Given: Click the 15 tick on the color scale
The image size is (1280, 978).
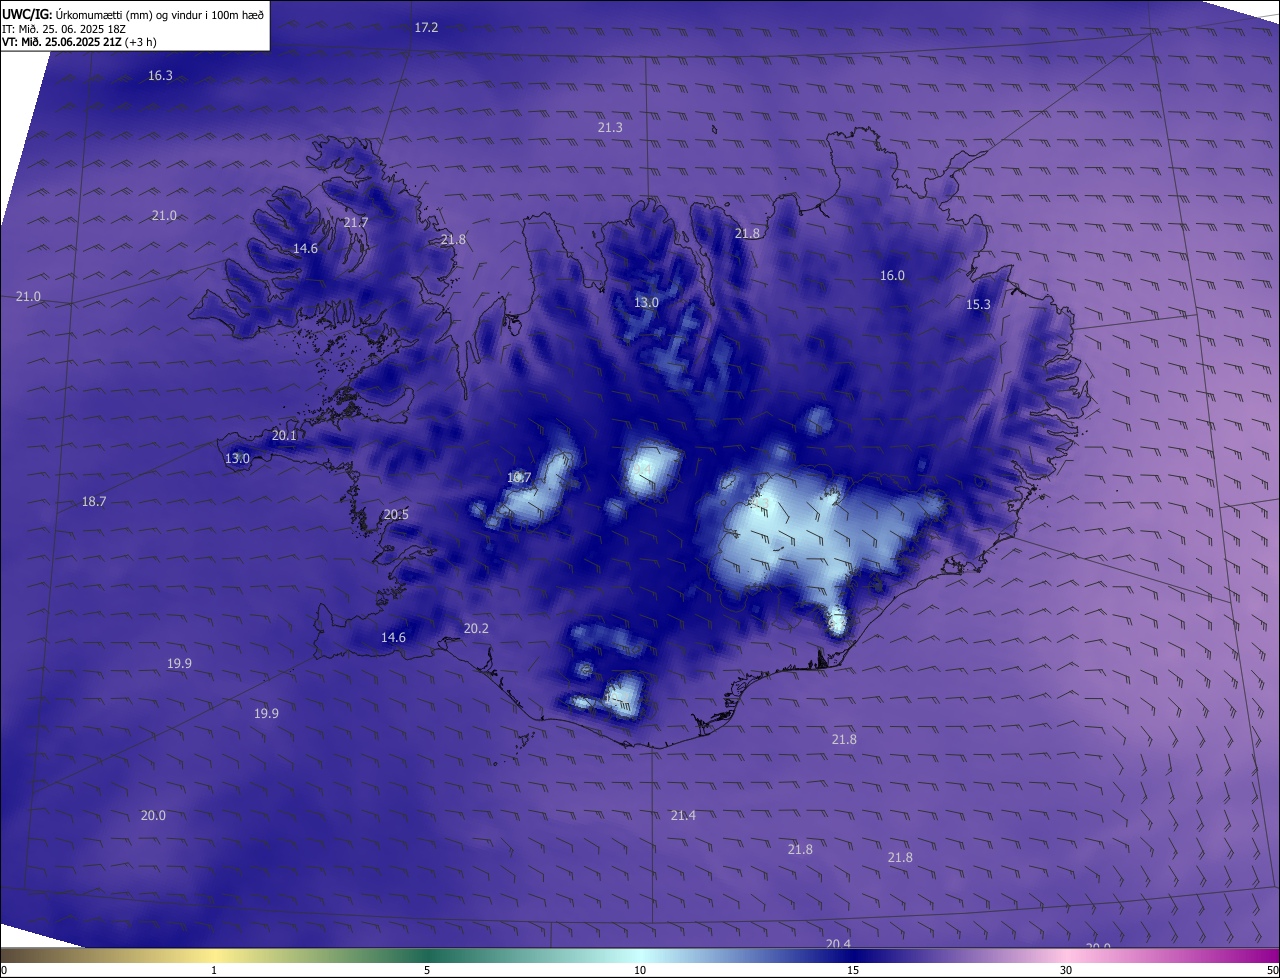Looking at the screenshot, I should [853, 970].
